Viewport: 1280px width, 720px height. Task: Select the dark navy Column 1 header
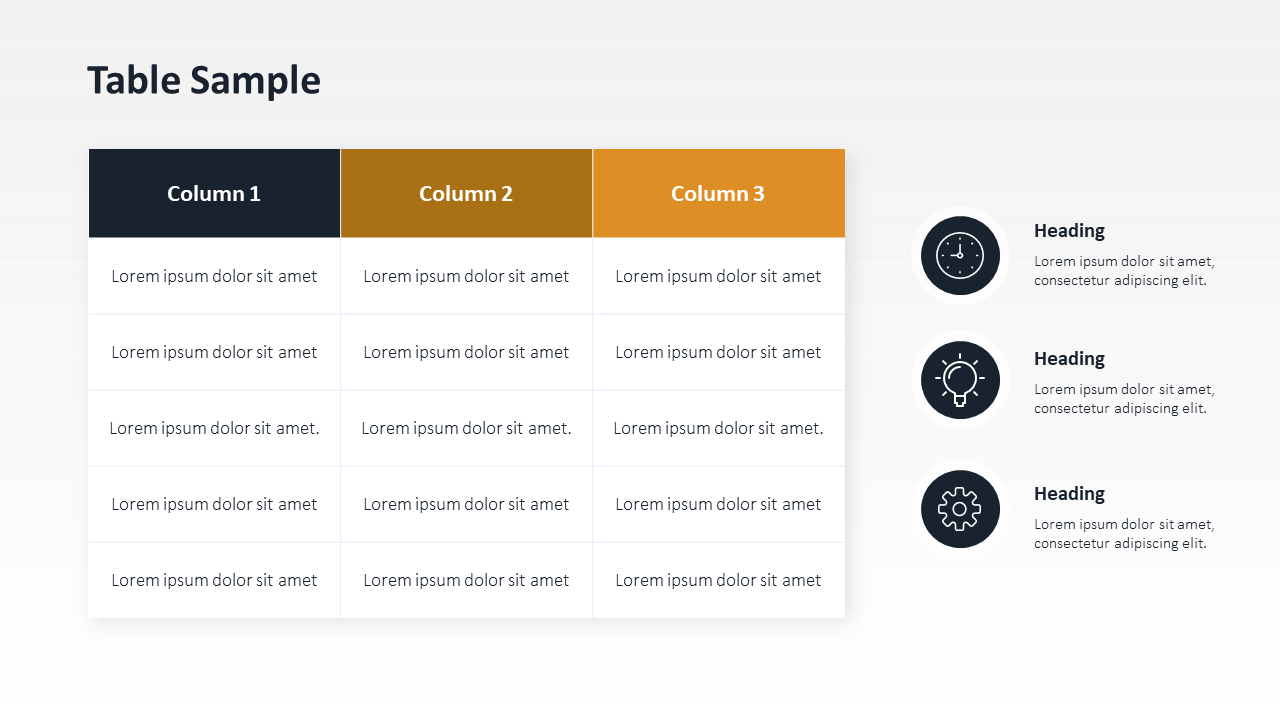pos(214,193)
